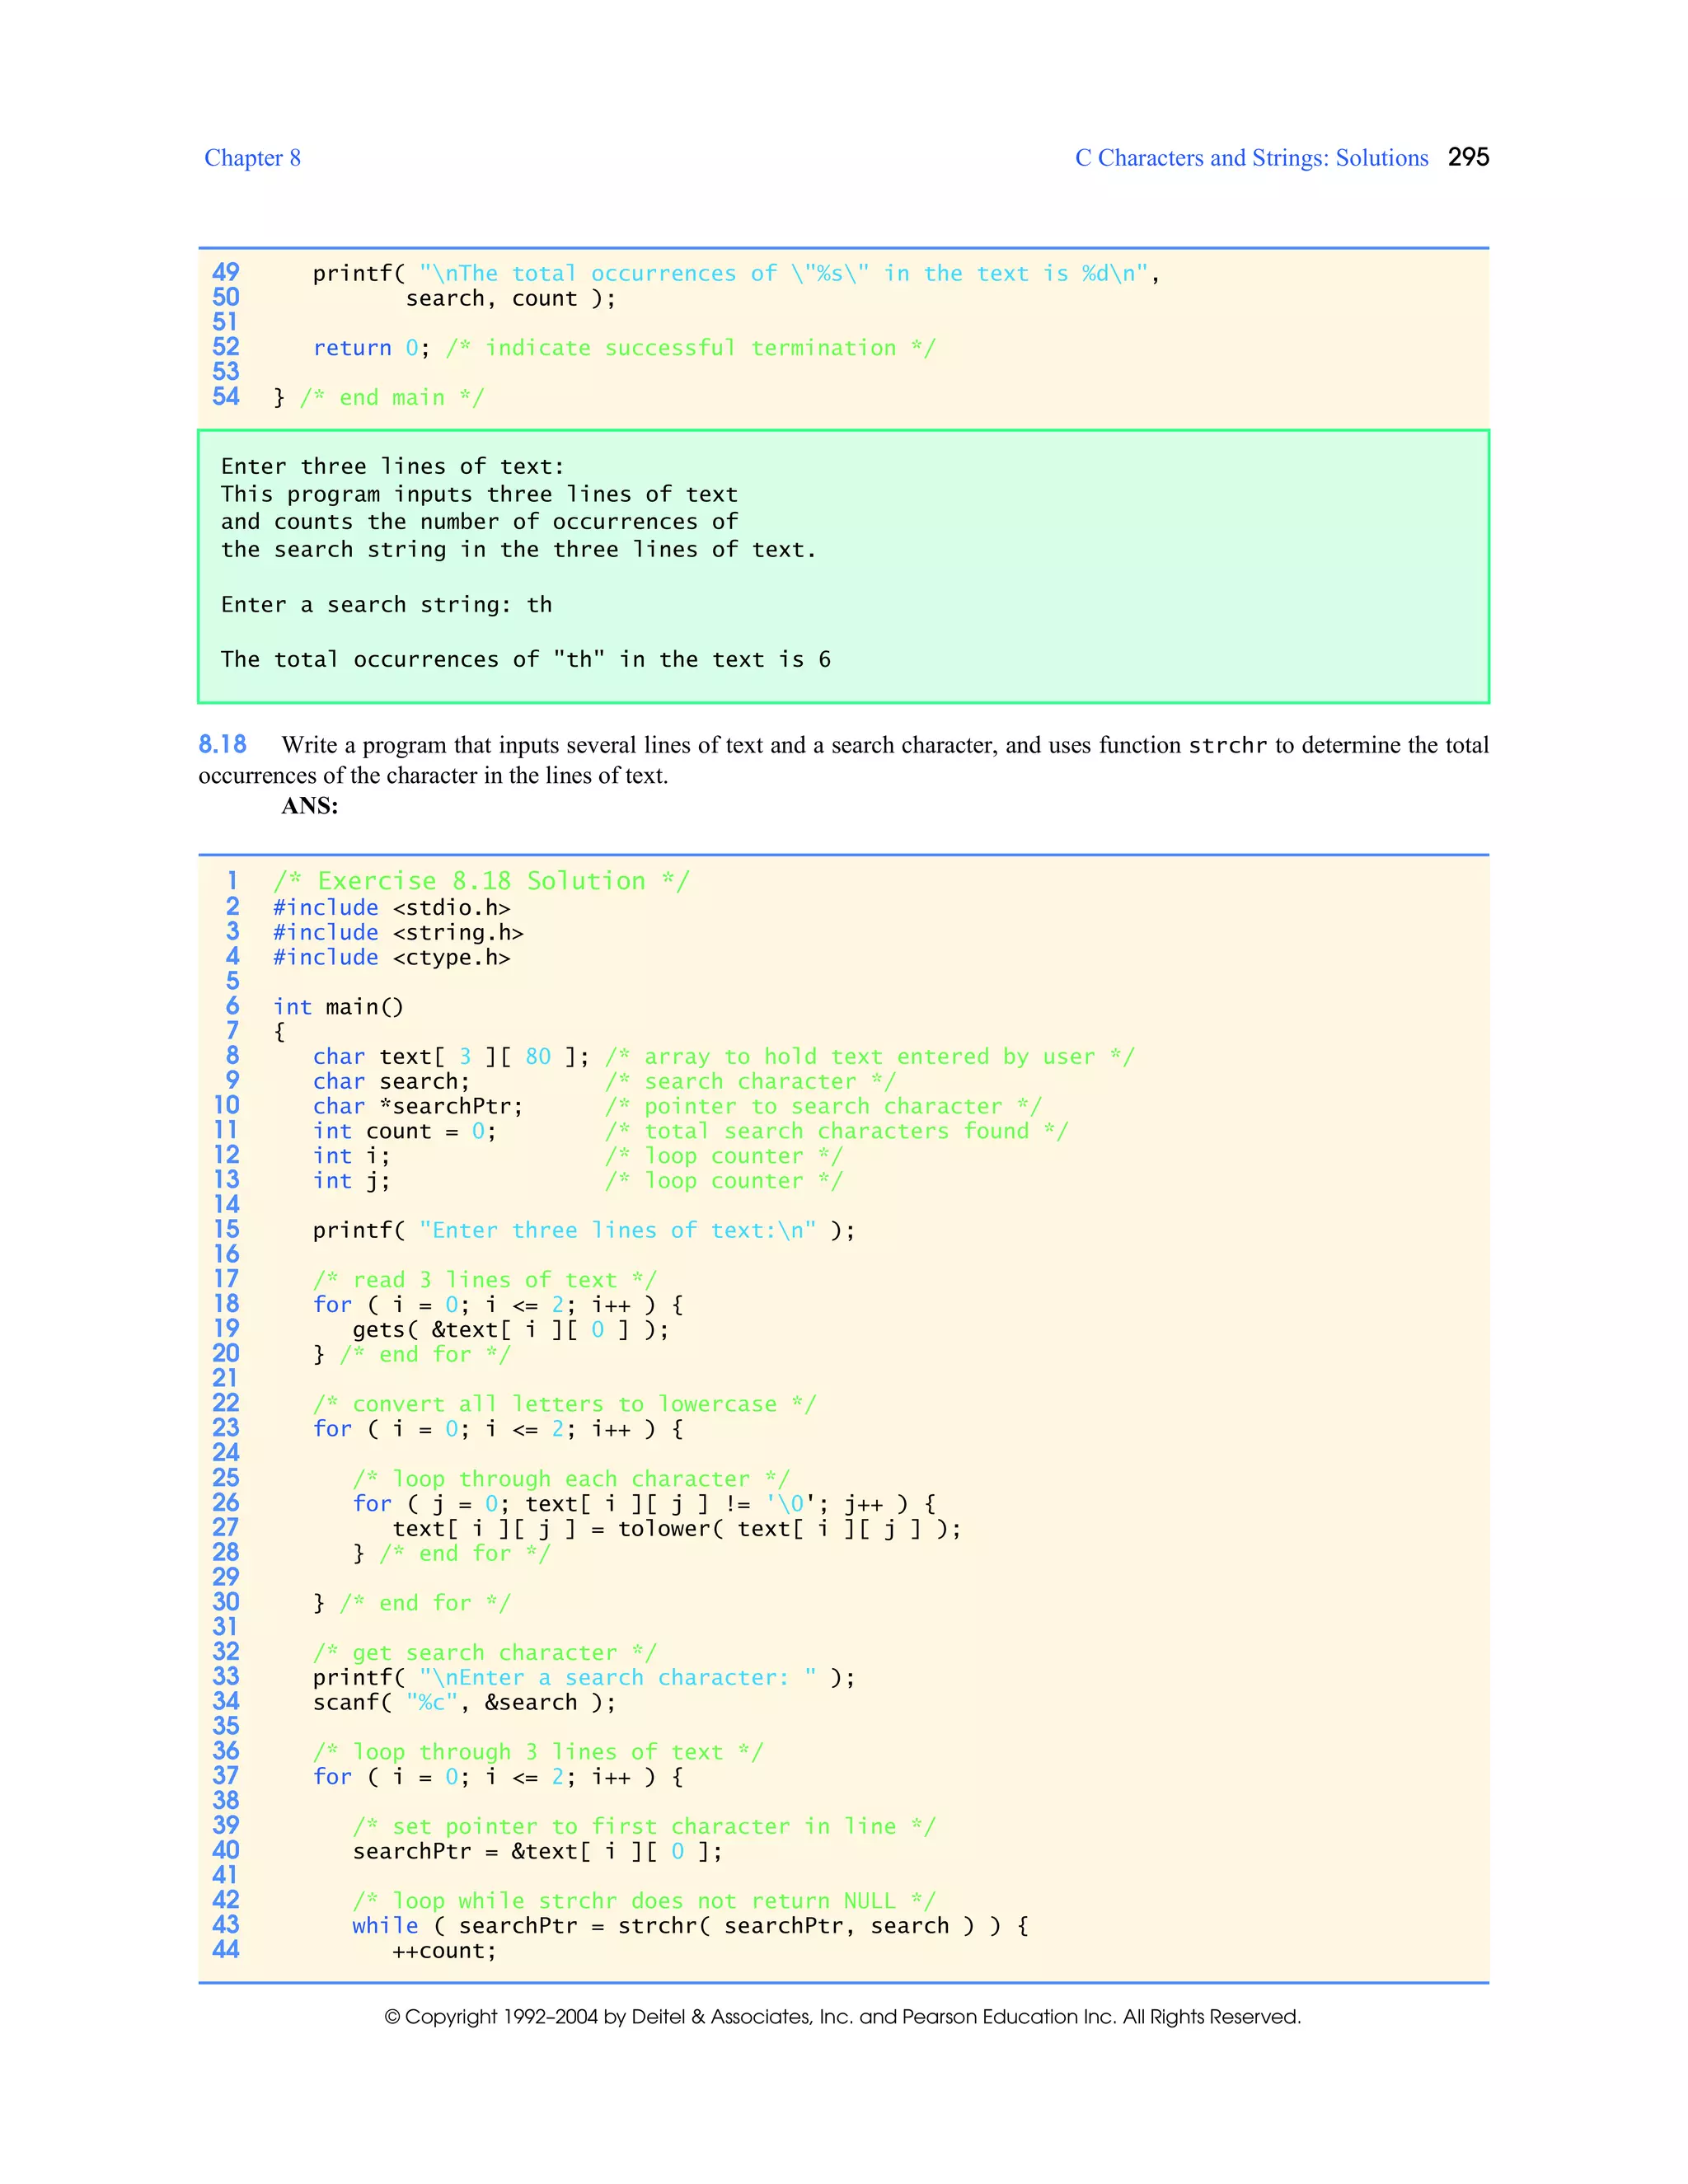Click the 'int count = 0;' line
The height and width of the screenshot is (2184, 1688).
coord(404,1131)
